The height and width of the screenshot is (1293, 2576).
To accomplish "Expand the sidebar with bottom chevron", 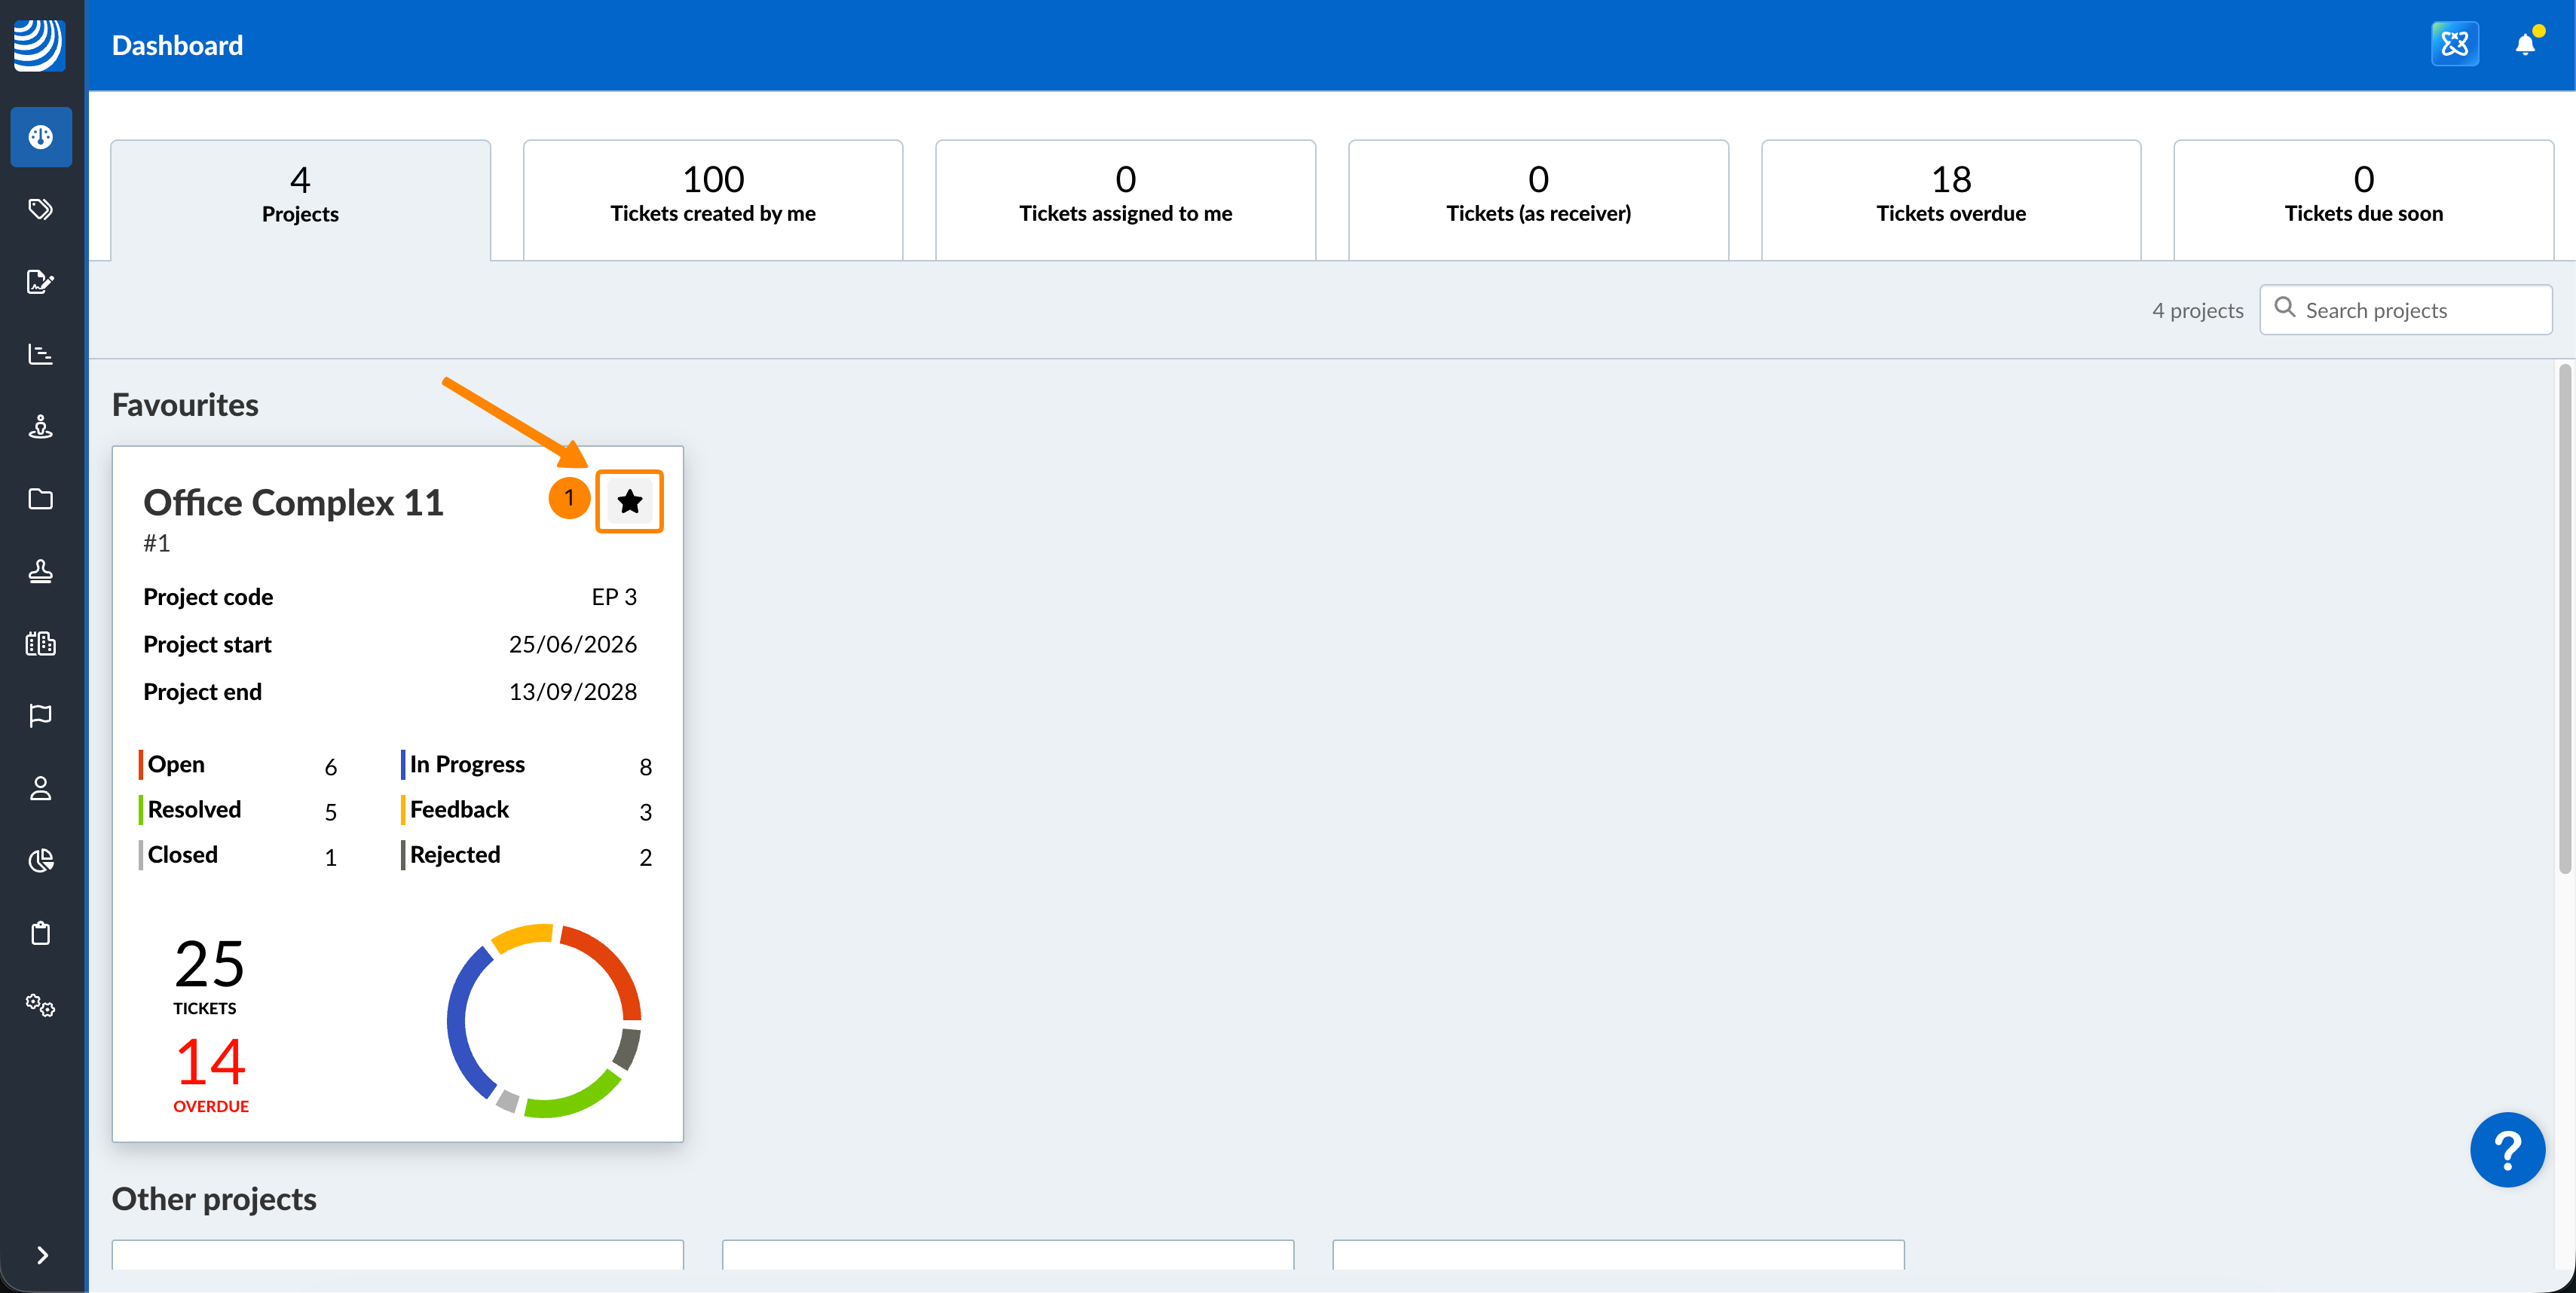I will pos(42,1255).
